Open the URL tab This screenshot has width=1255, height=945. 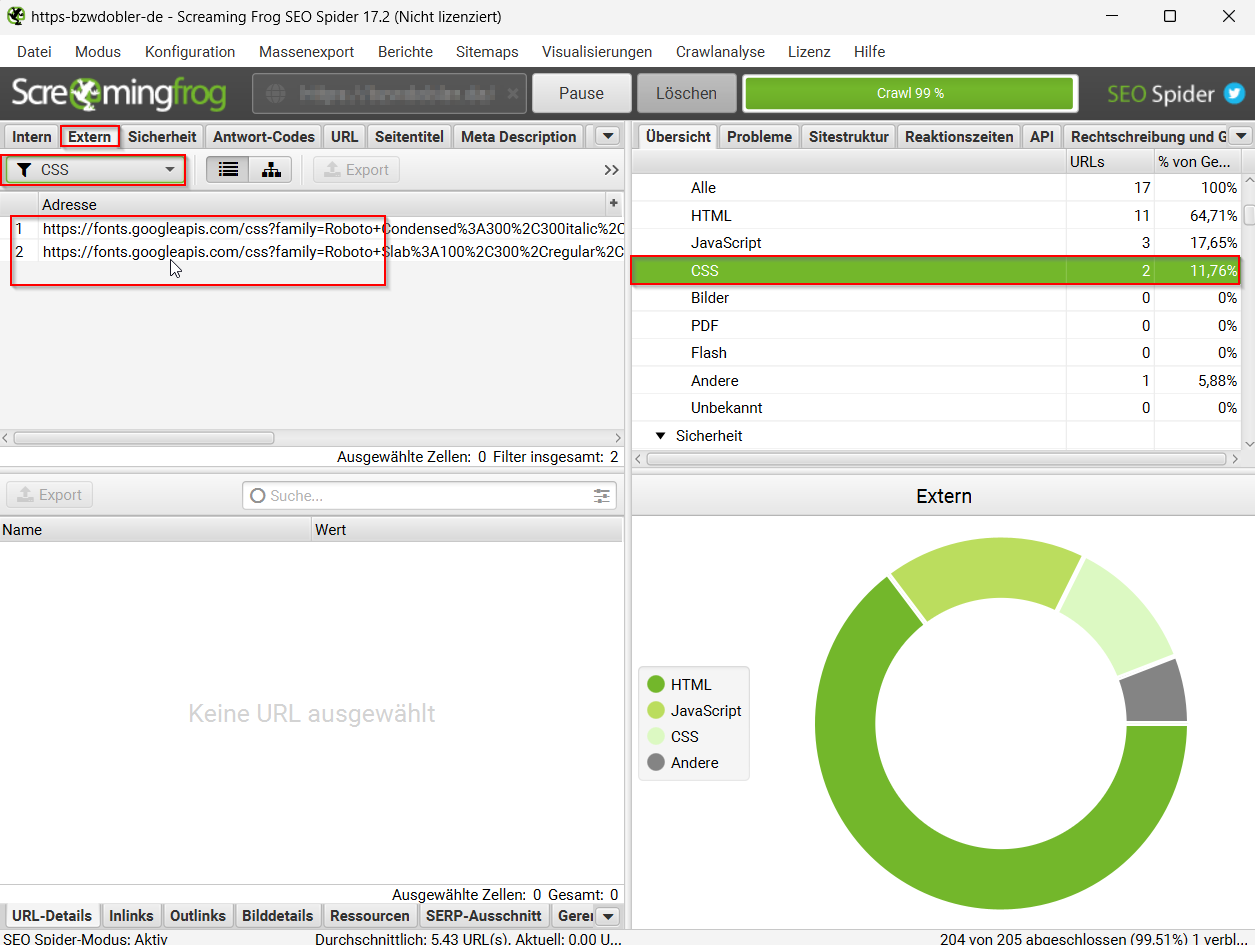point(344,137)
